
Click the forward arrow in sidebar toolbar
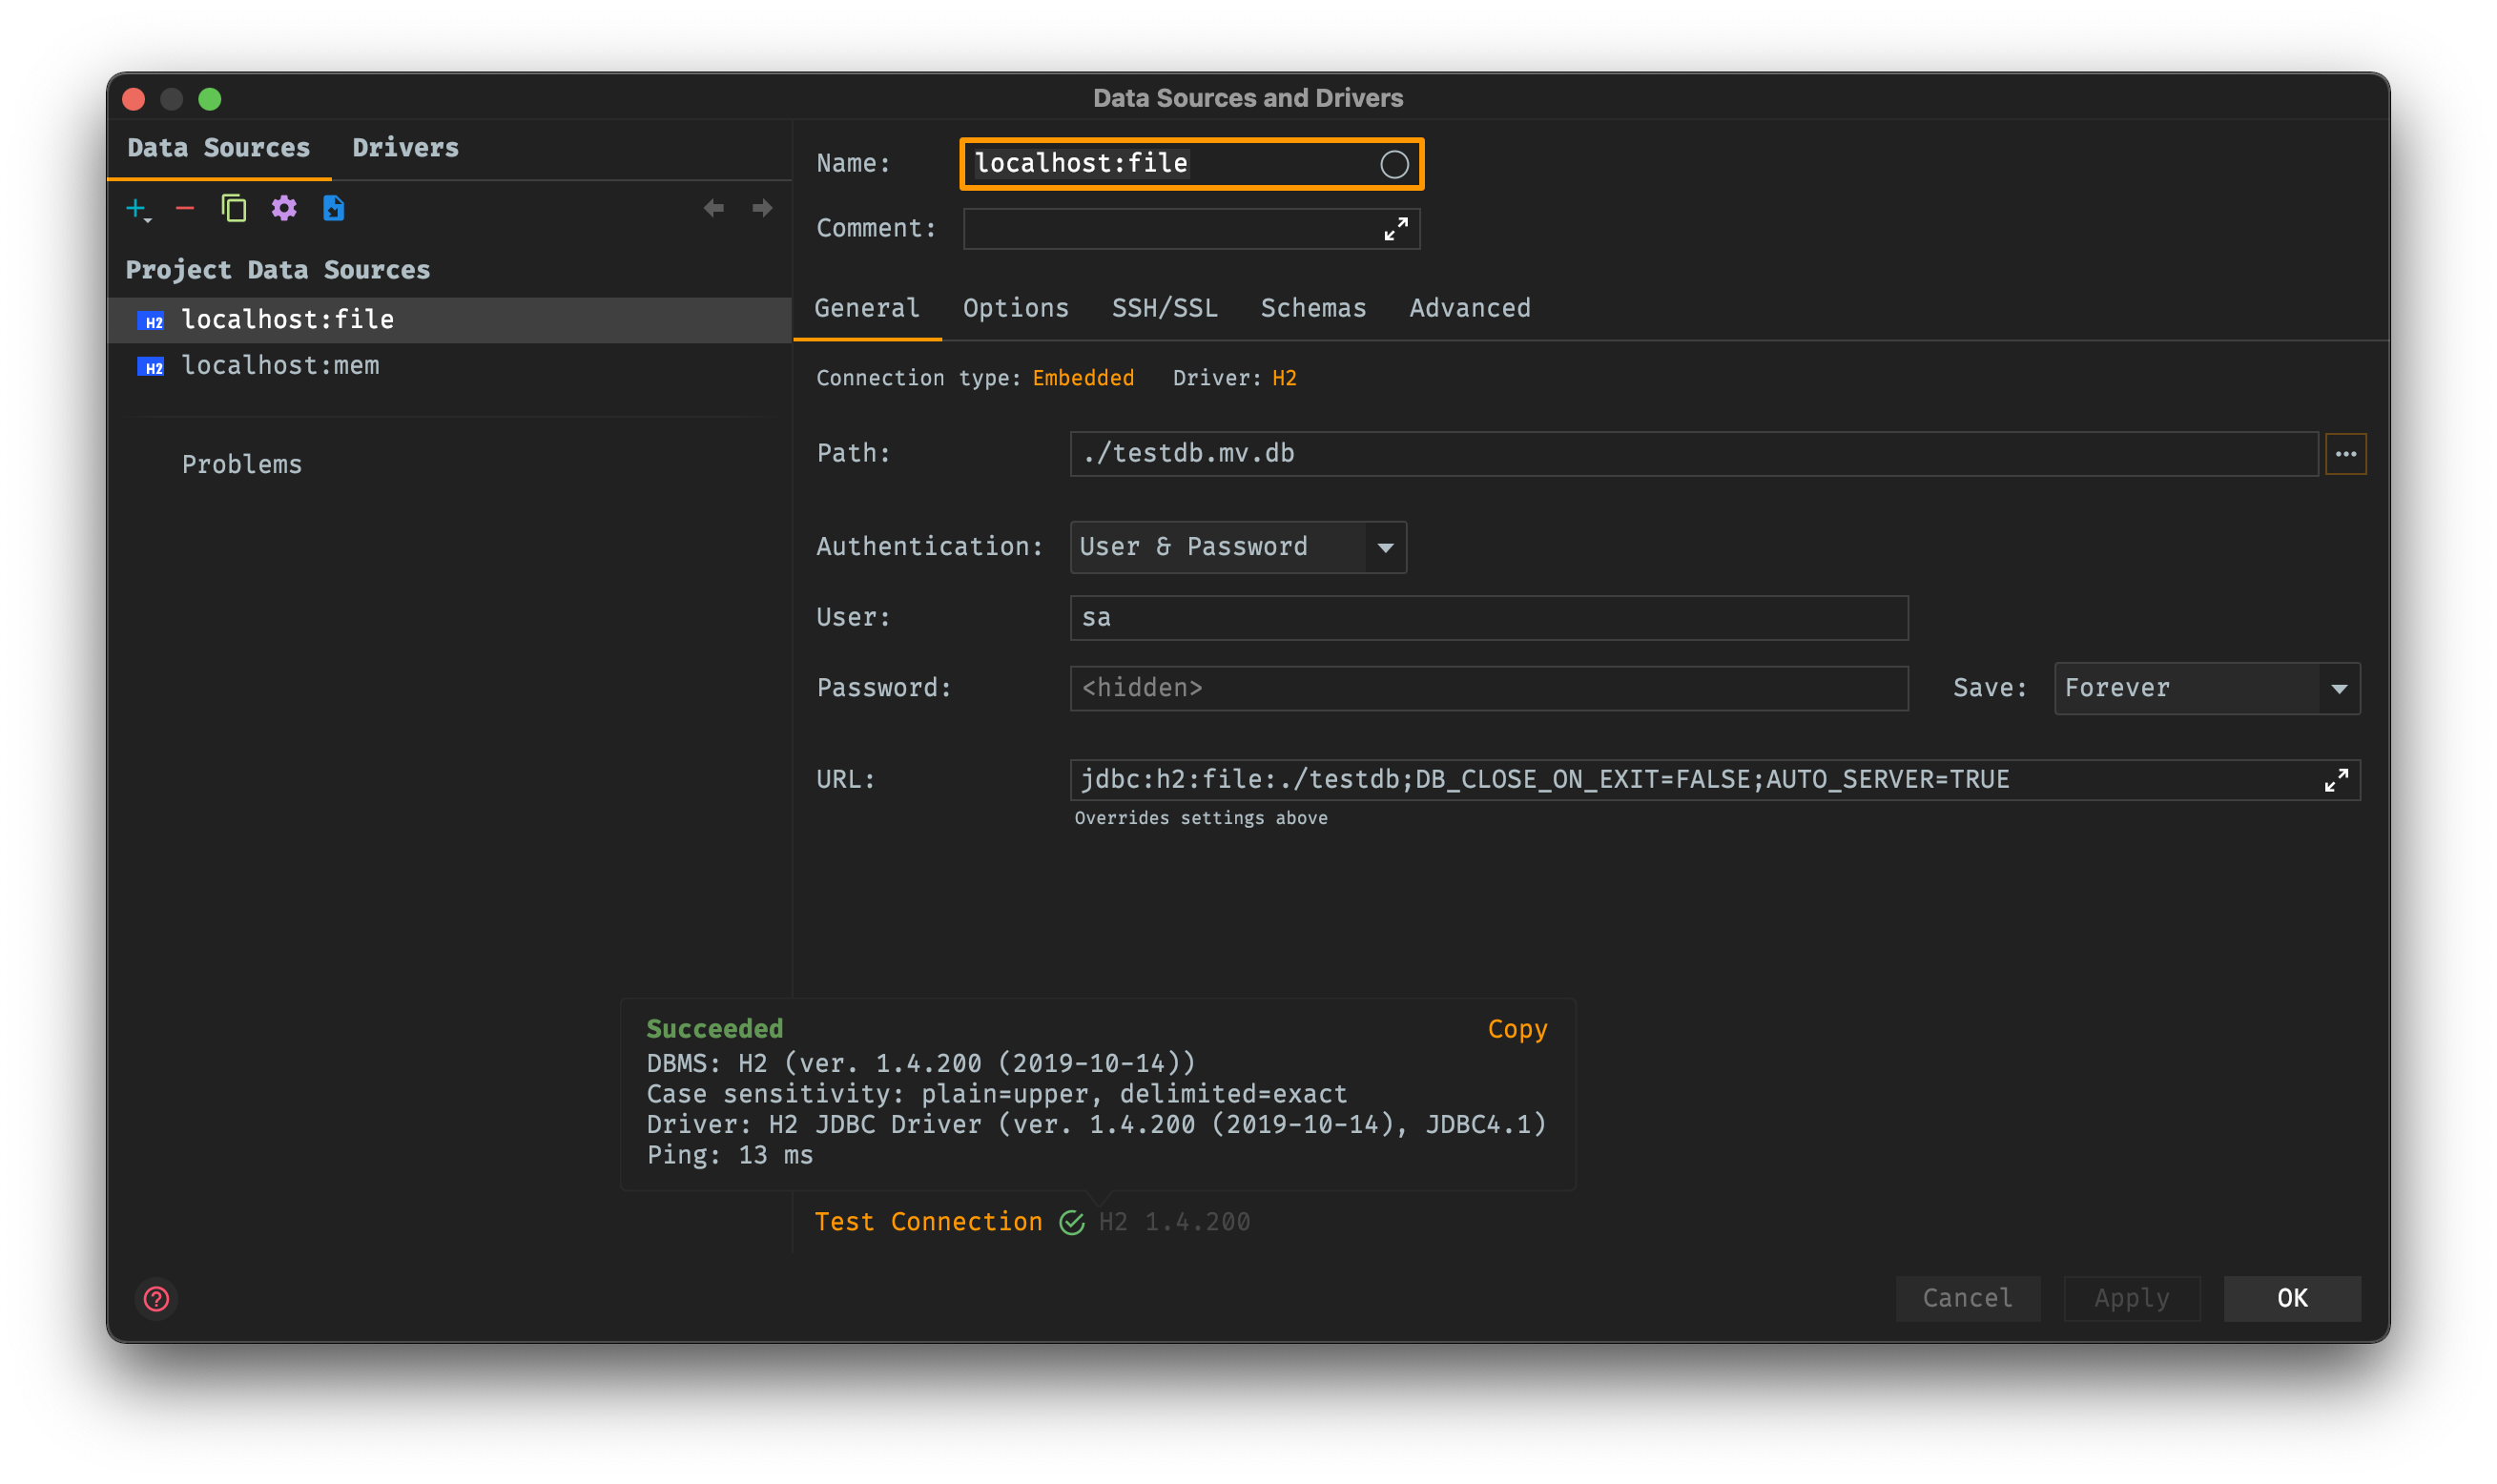coord(762,208)
